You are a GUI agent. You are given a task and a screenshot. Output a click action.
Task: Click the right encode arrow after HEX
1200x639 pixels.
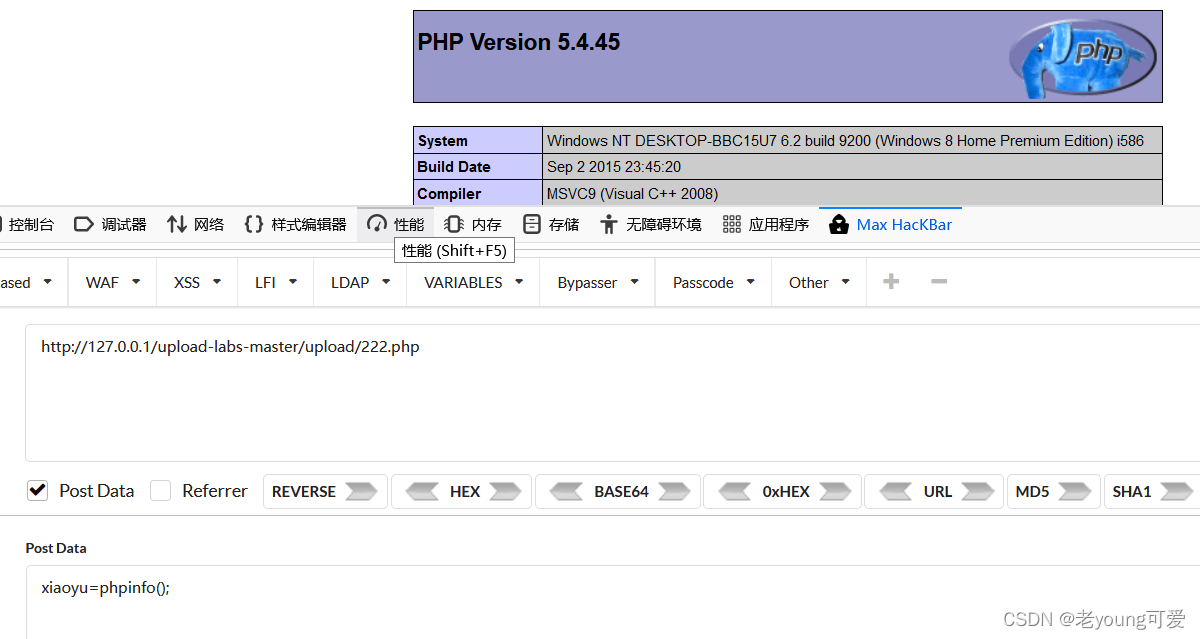coord(505,491)
